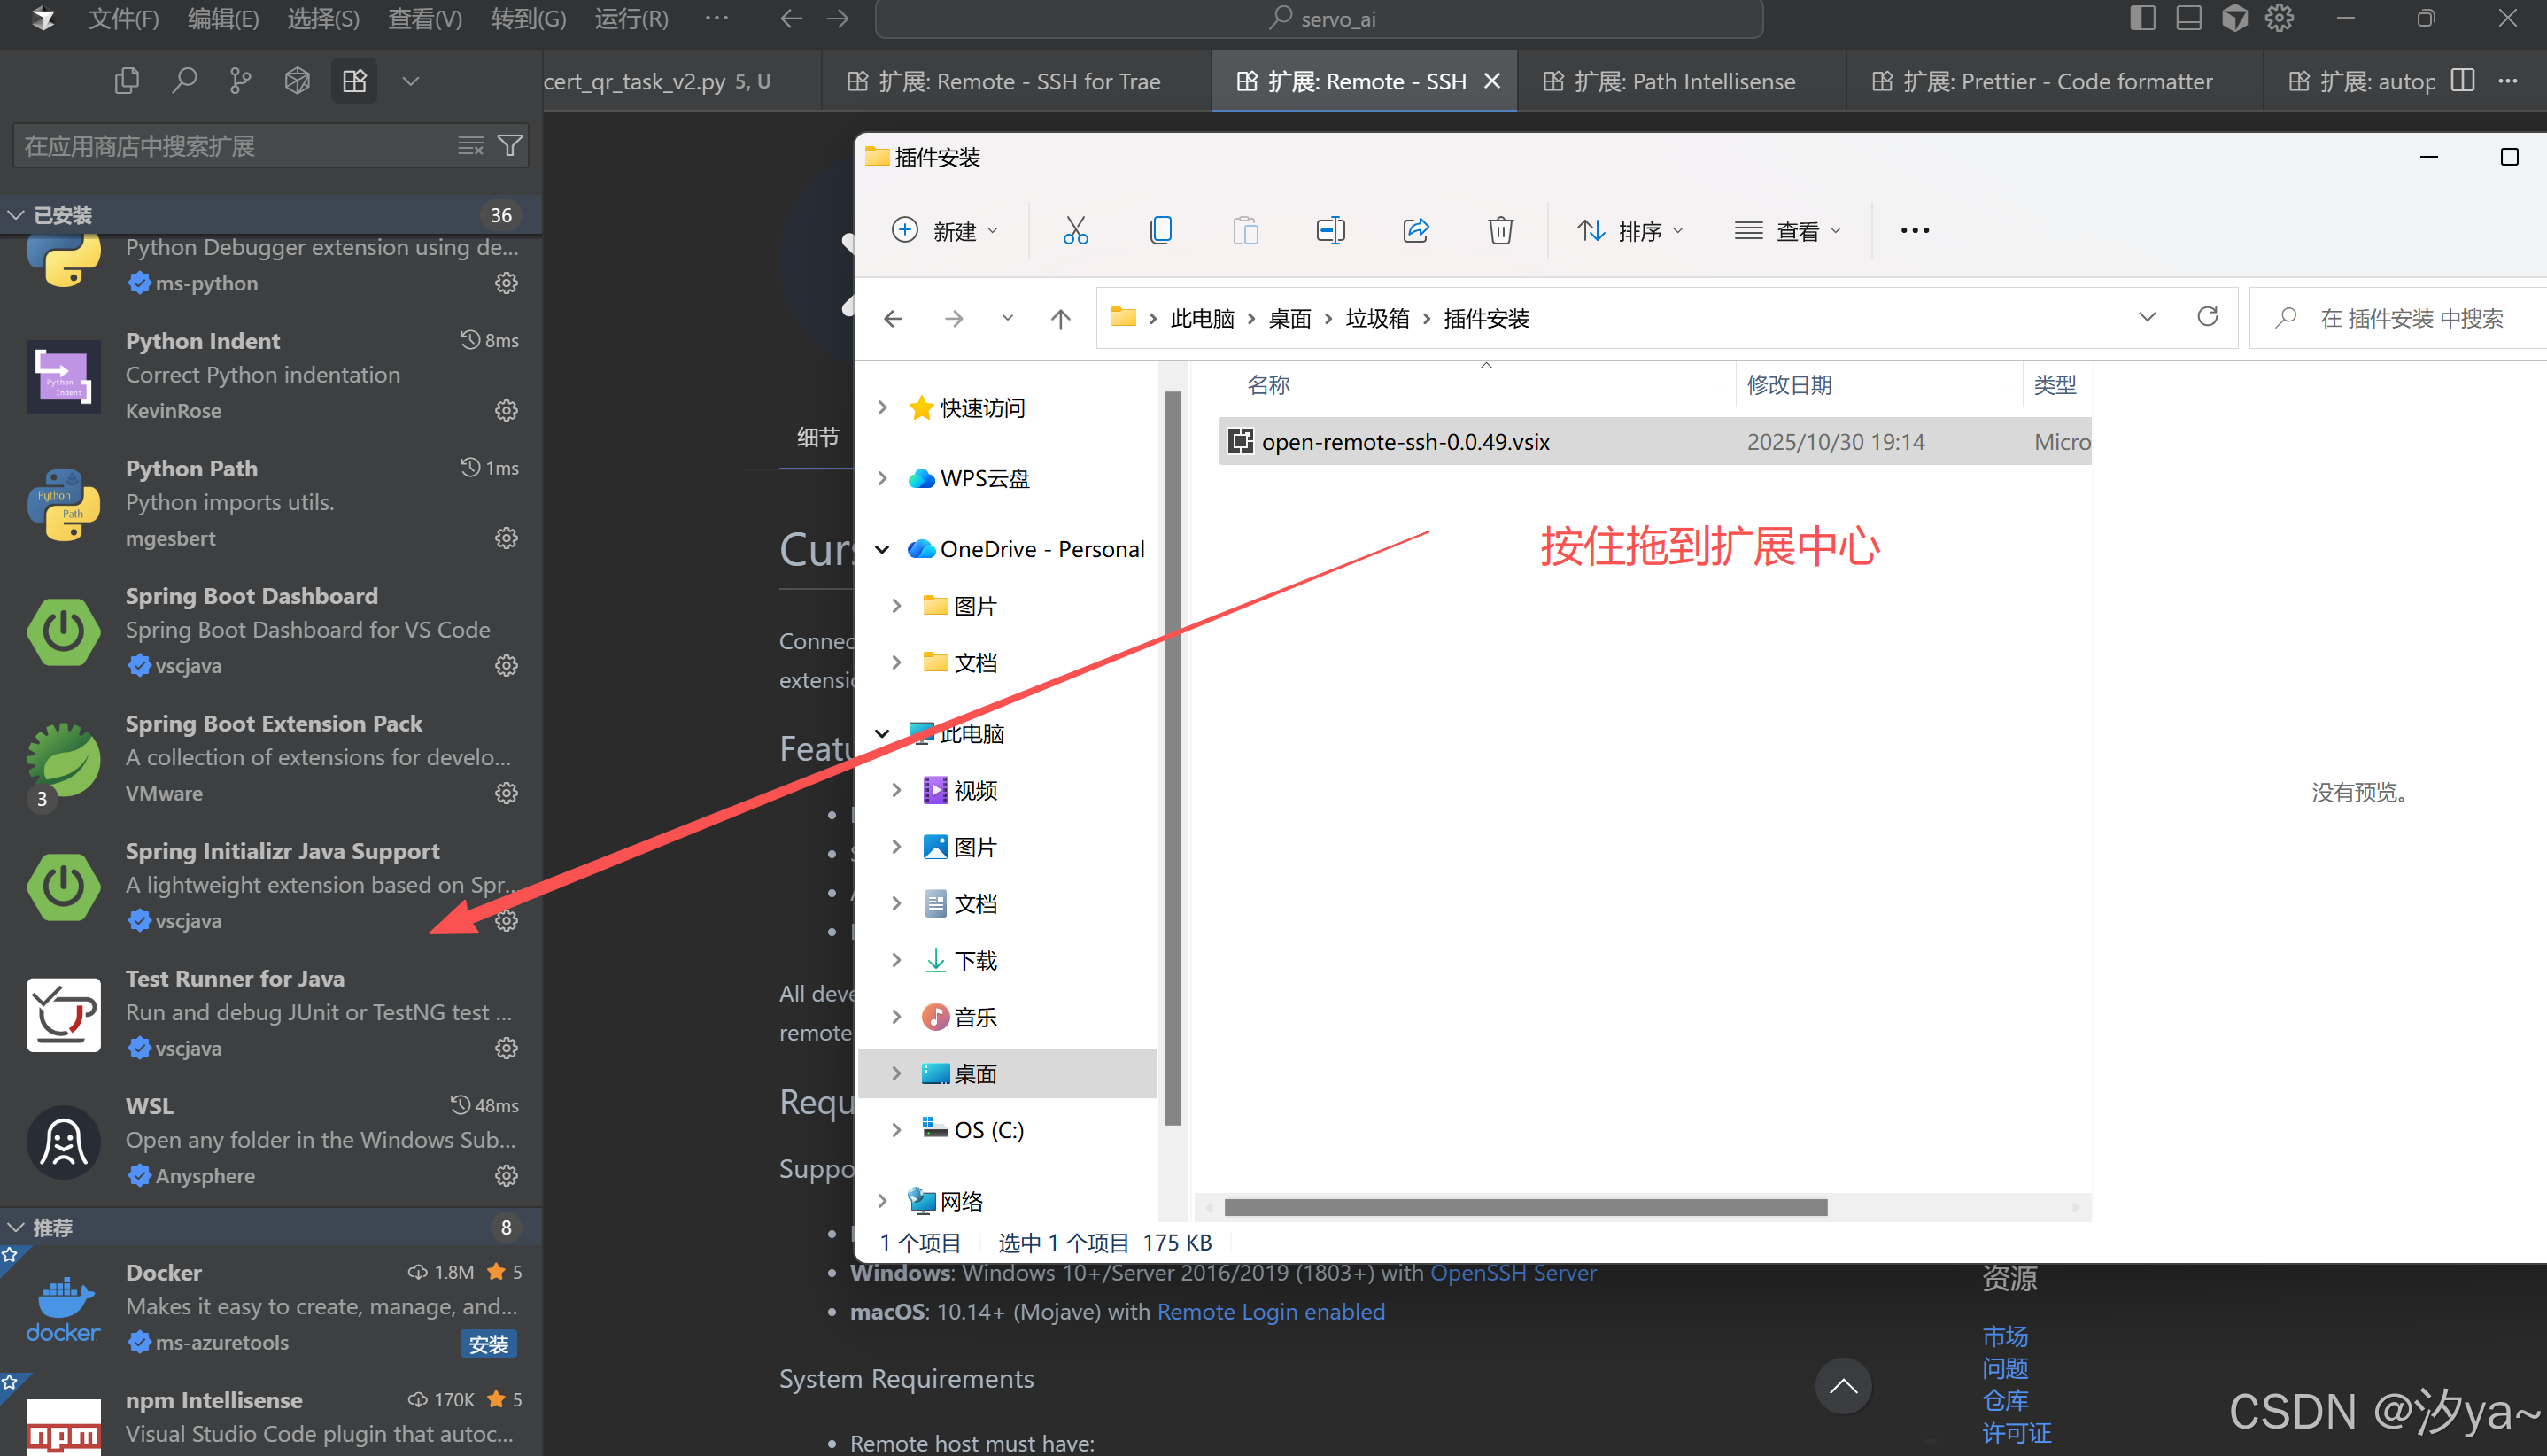Collapse the OneDrive - Personal tree node

(881, 548)
